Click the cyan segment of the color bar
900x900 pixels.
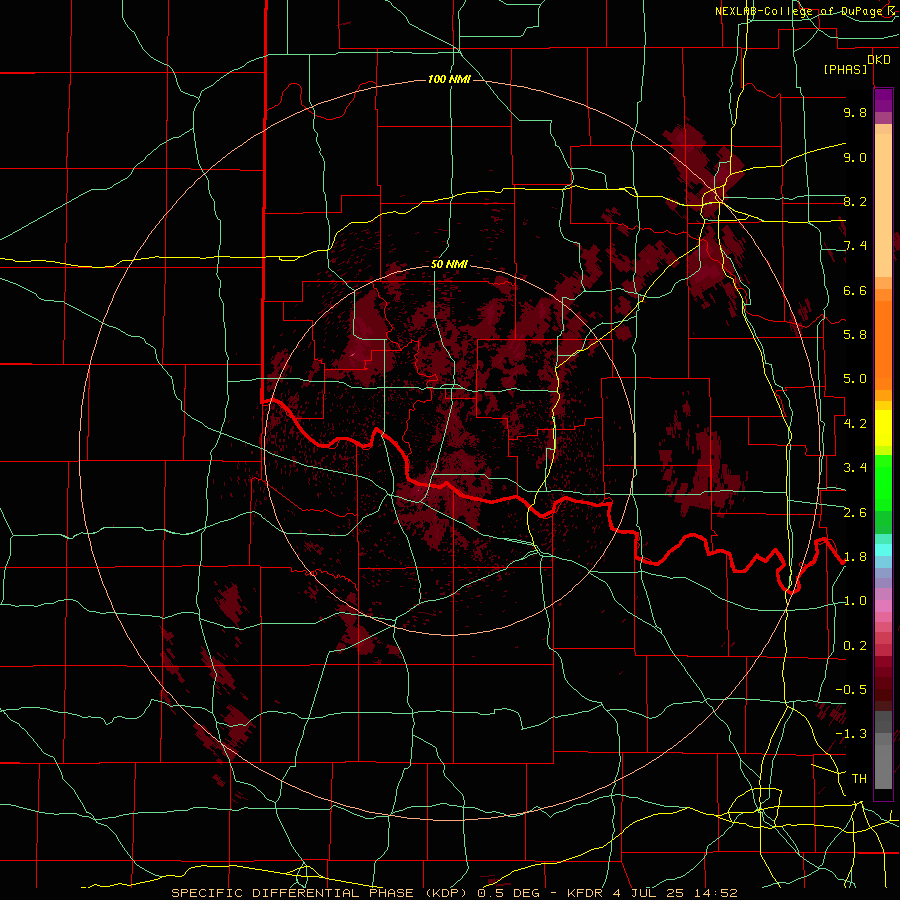[883, 549]
